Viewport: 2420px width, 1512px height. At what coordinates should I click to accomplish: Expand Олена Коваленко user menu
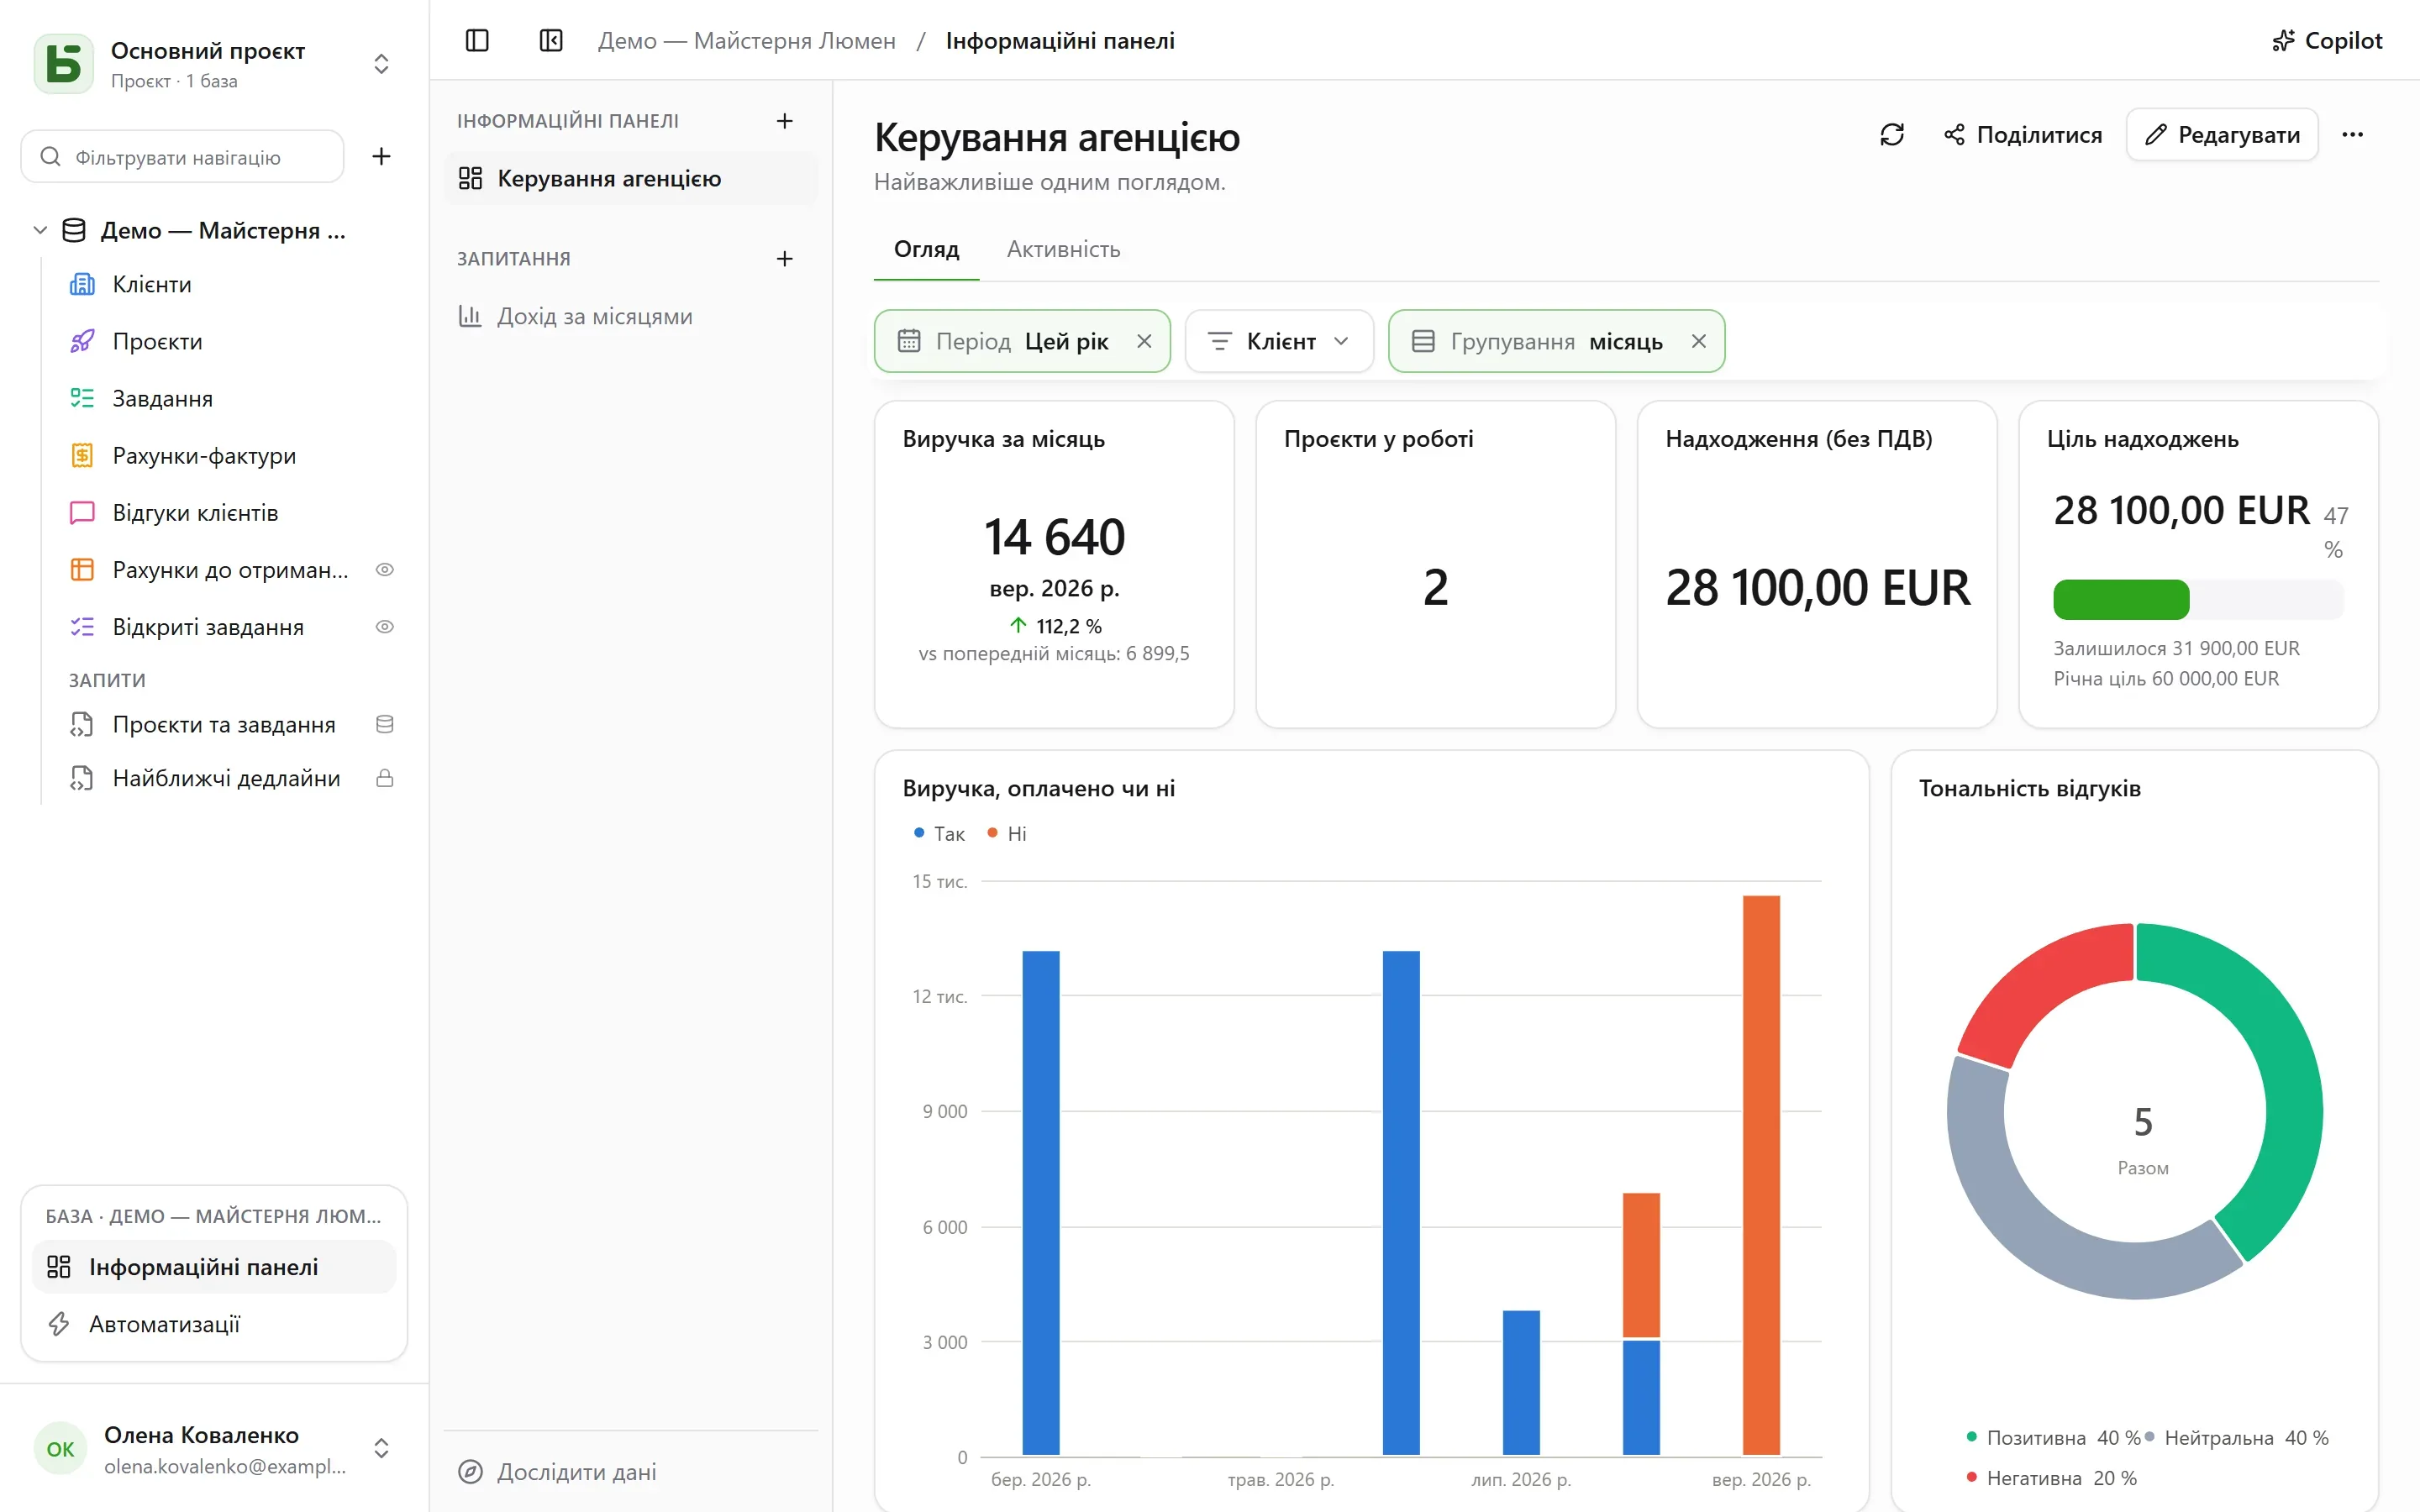(x=381, y=1448)
